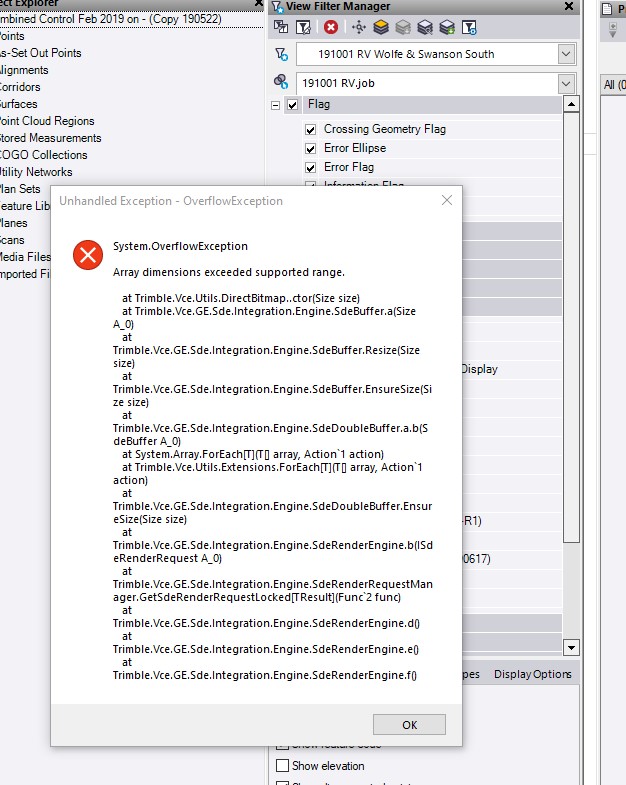
Task: Click the select-by-pick crosshair icon
Action: click(359, 27)
